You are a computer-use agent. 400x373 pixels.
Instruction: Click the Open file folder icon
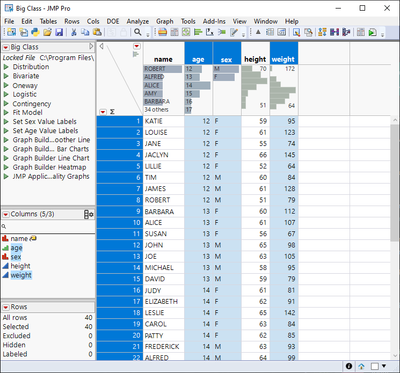click(47, 32)
